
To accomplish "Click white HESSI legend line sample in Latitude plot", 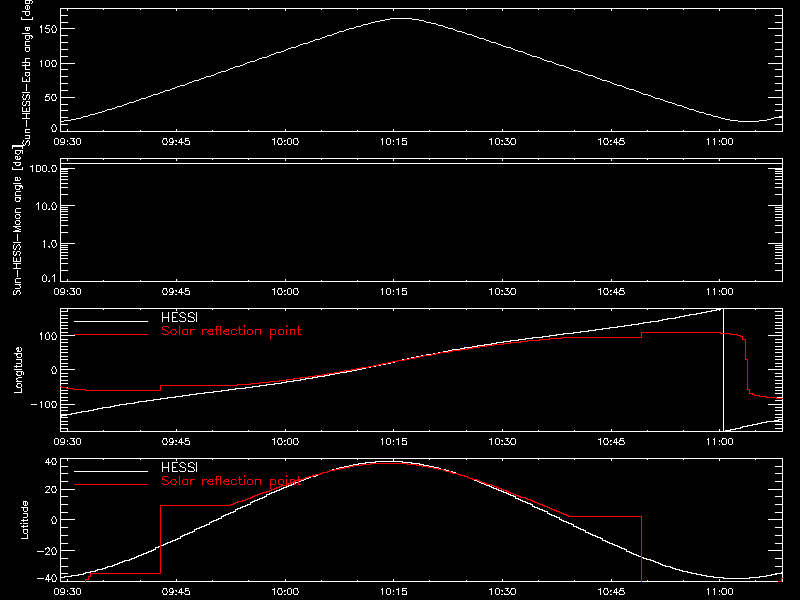I will pyautogui.click(x=111, y=471).
